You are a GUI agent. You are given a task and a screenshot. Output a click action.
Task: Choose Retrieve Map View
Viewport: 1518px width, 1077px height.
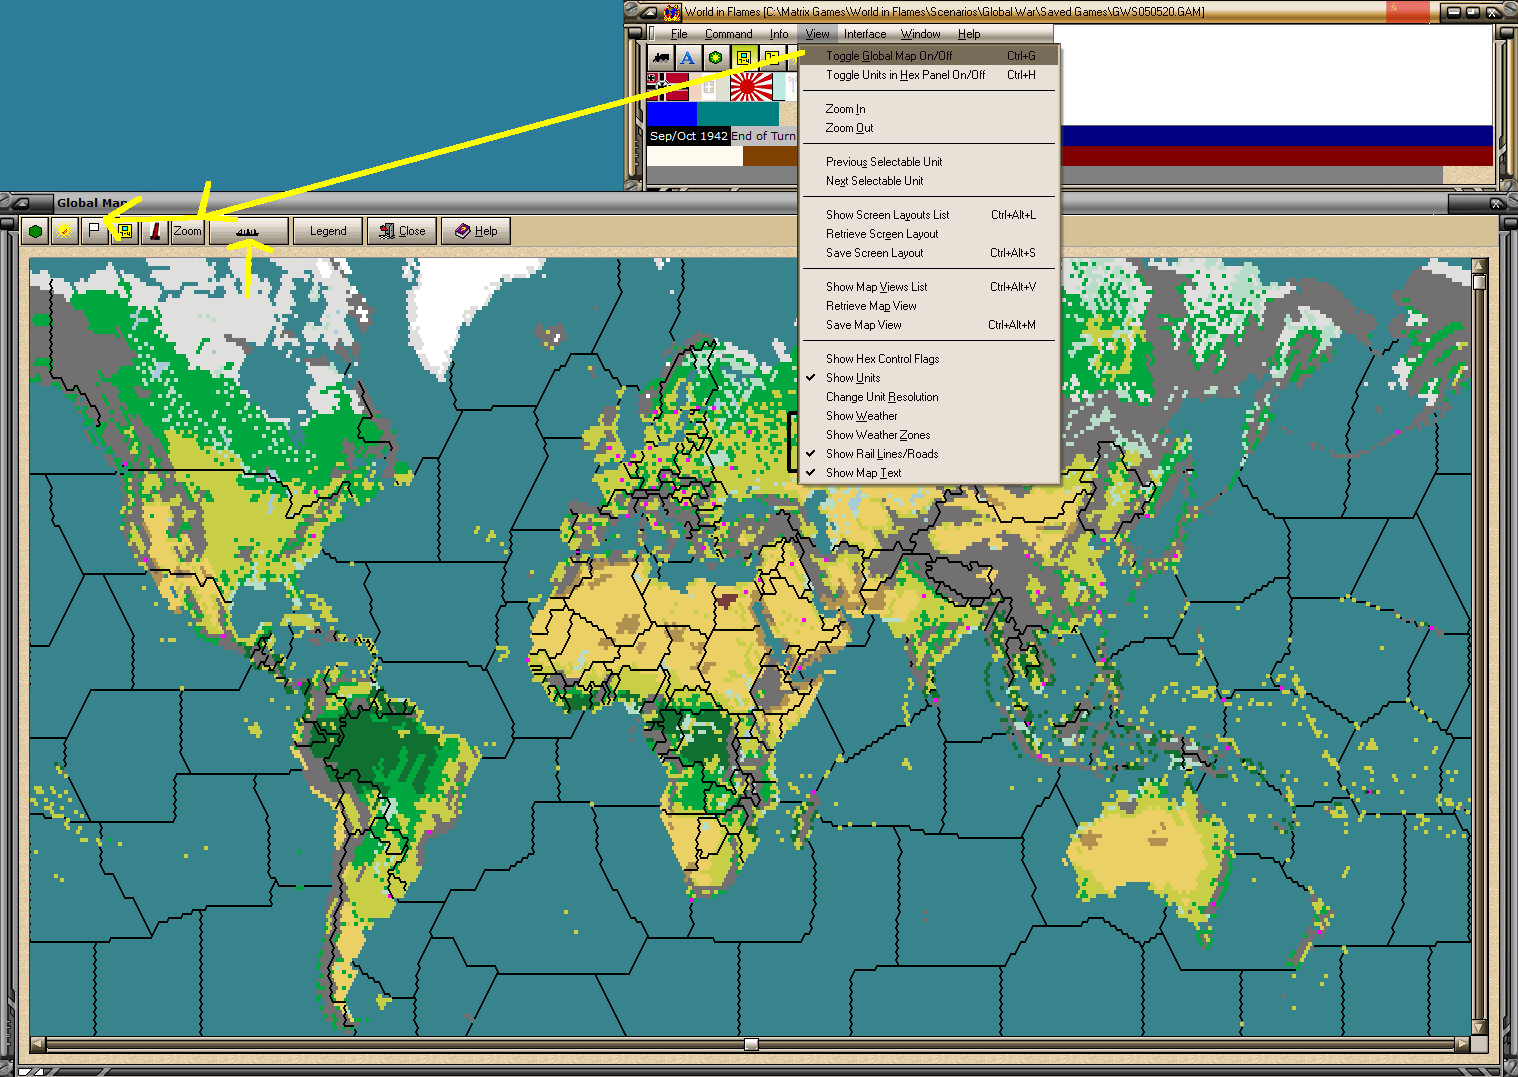(930, 306)
